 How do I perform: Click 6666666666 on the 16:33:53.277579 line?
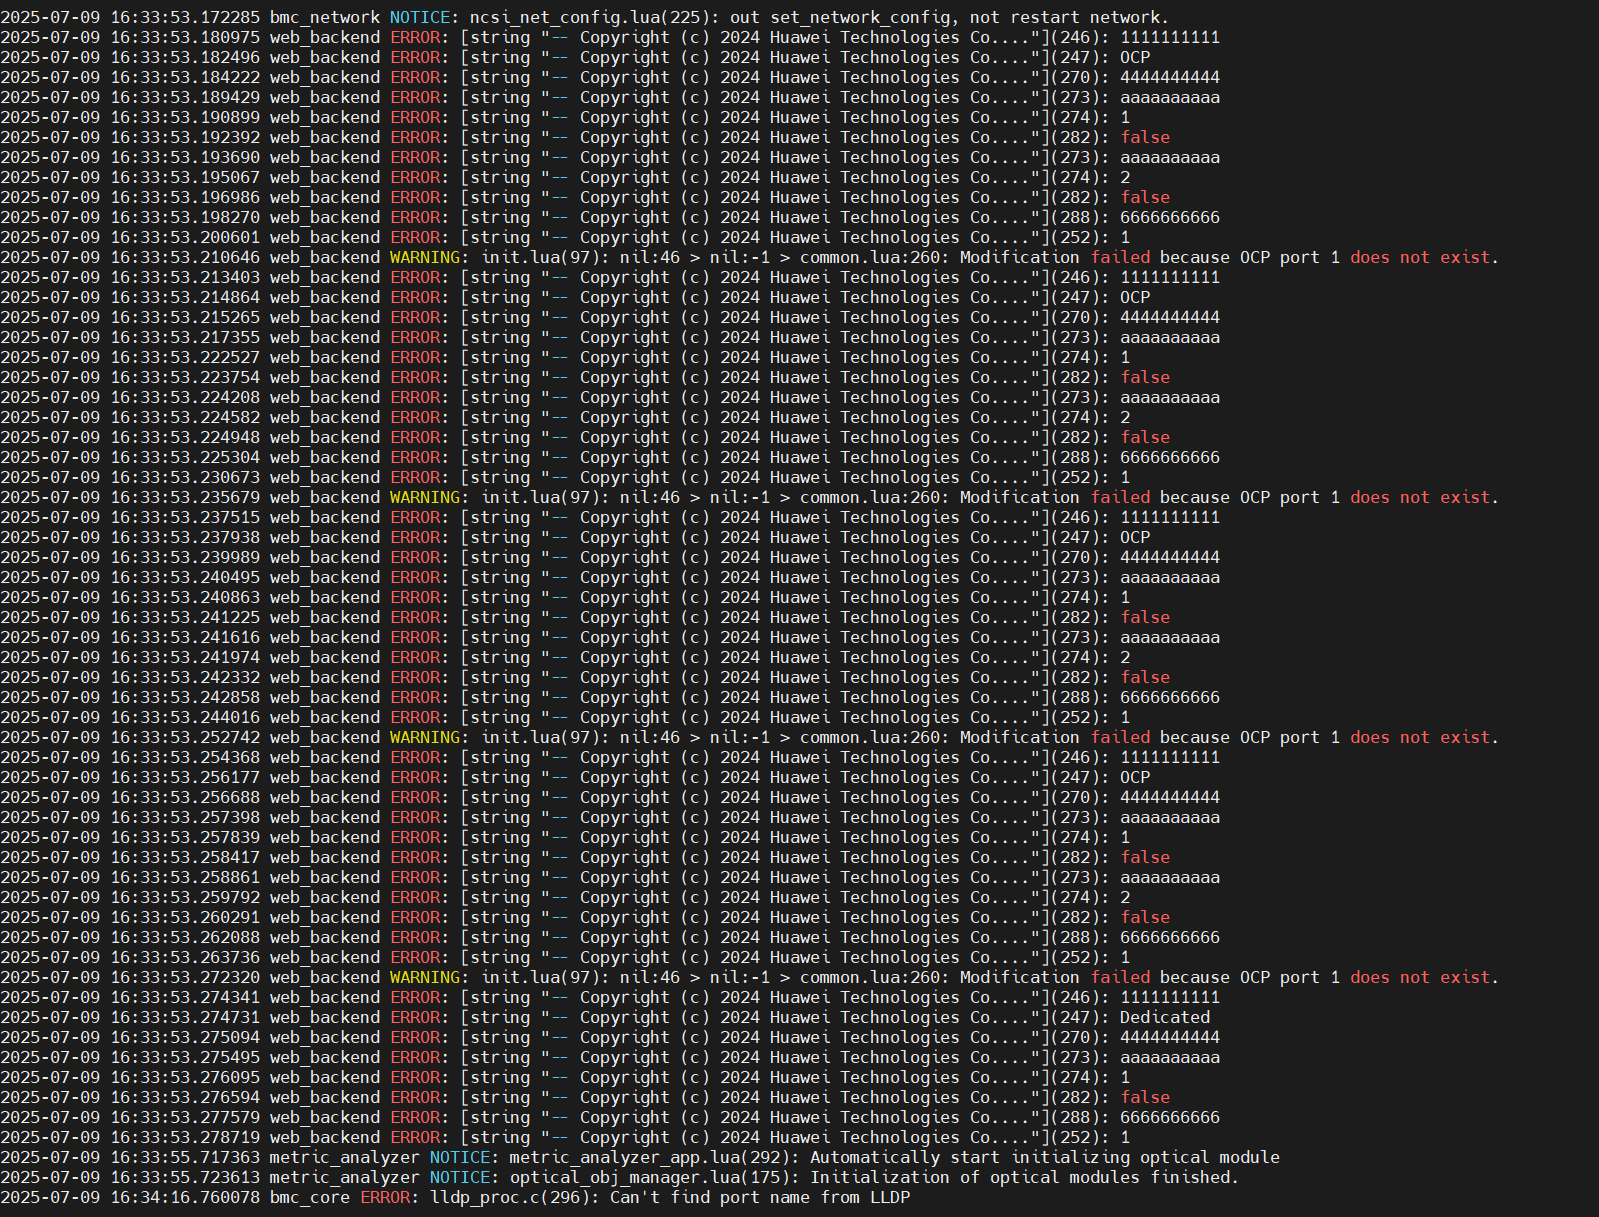(1170, 1117)
